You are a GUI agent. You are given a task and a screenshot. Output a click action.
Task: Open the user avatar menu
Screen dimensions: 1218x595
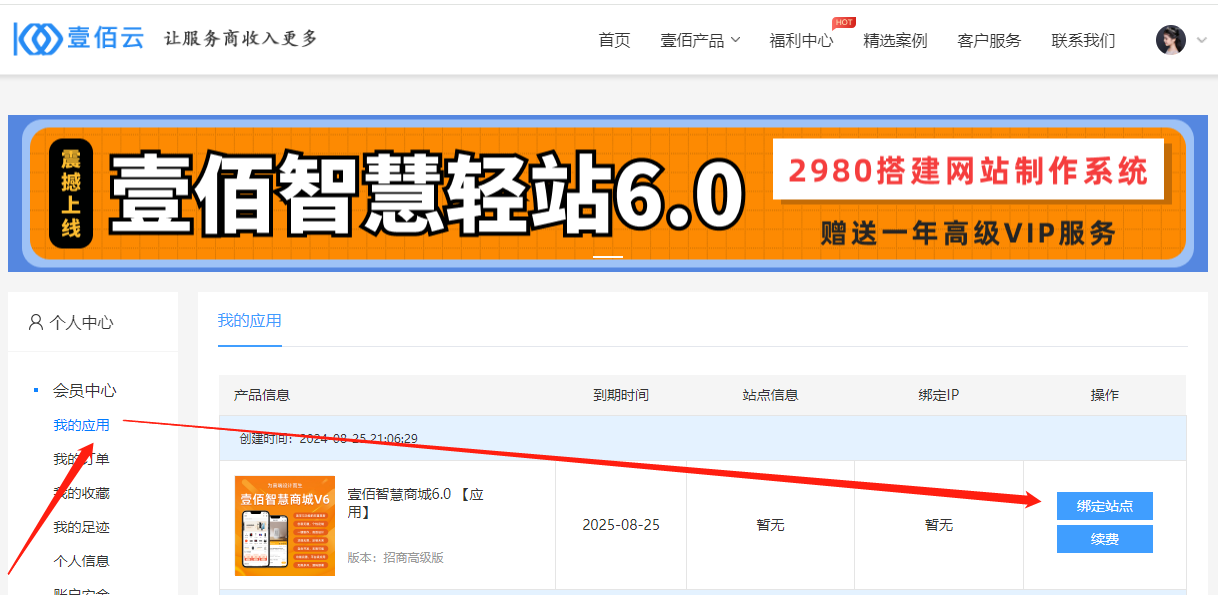click(x=1170, y=40)
